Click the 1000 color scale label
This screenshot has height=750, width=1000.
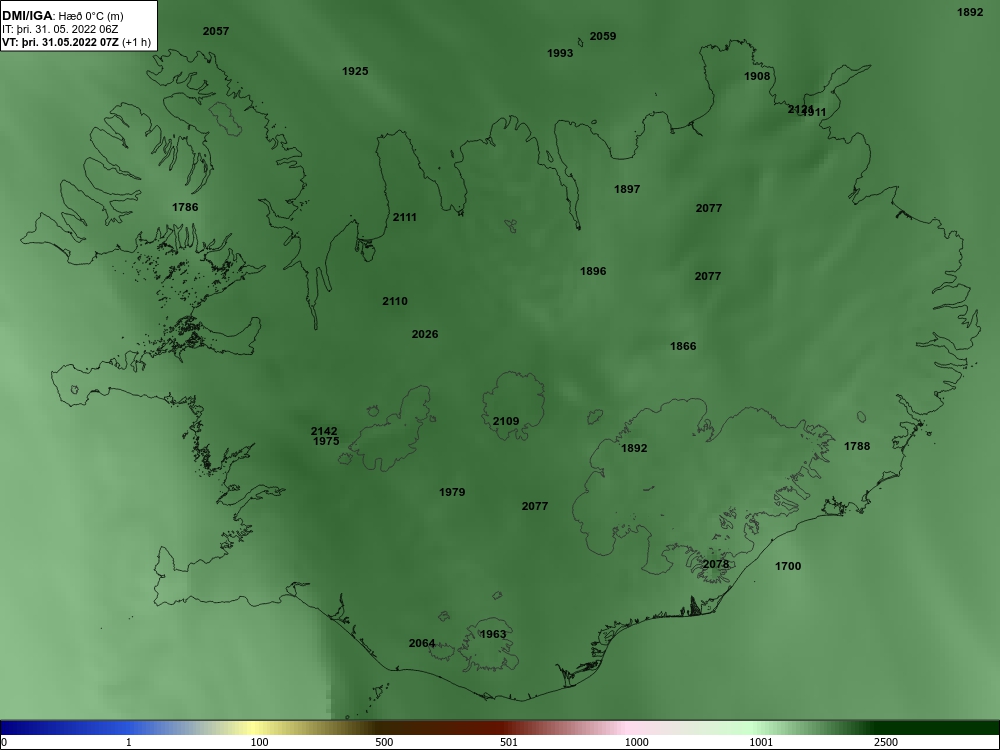pyautogui.click(x=636, y=742)
